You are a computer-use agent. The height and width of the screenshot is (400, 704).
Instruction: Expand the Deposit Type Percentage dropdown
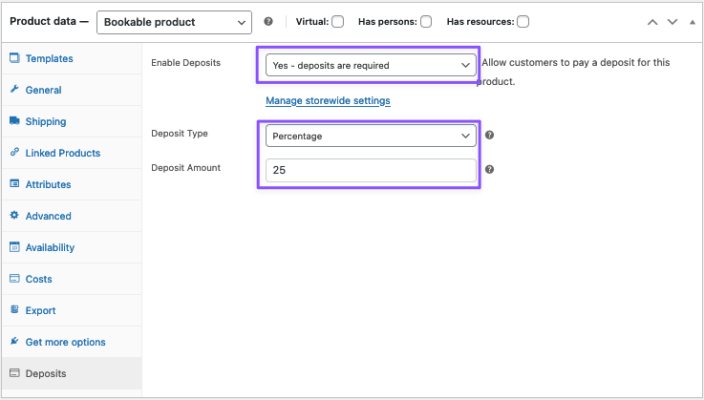(370, 136)
